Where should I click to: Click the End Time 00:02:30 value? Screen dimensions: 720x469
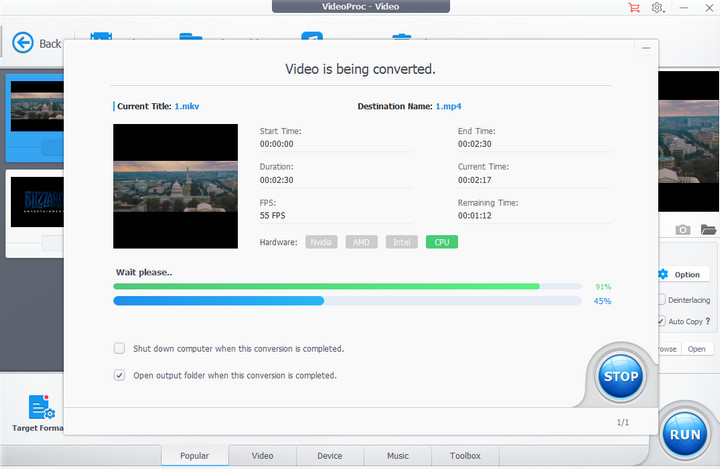tap(474, 144)
